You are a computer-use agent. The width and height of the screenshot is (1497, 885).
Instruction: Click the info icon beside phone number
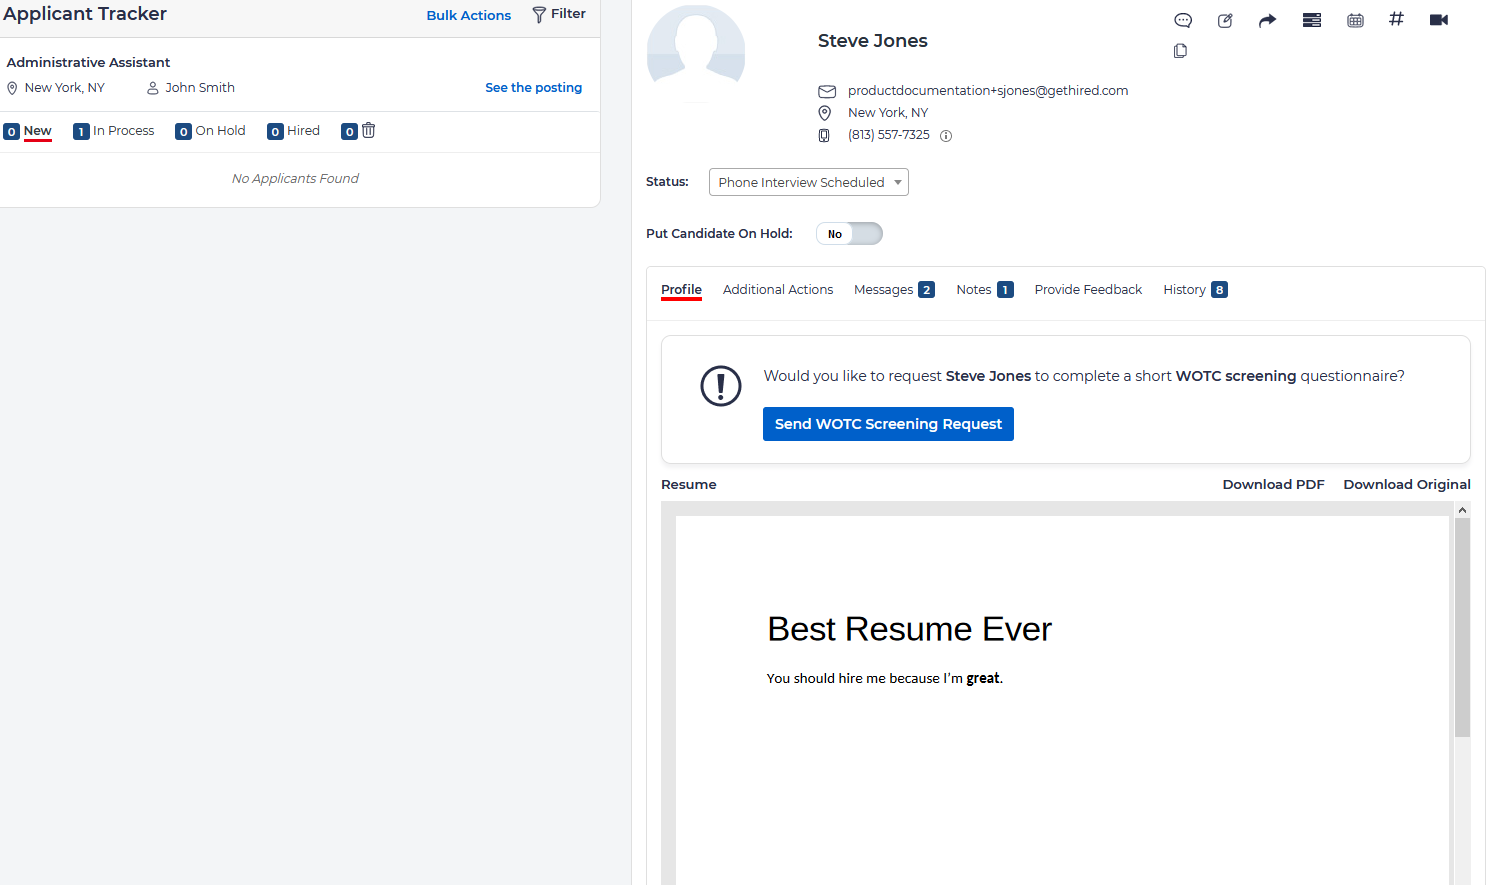946,136
